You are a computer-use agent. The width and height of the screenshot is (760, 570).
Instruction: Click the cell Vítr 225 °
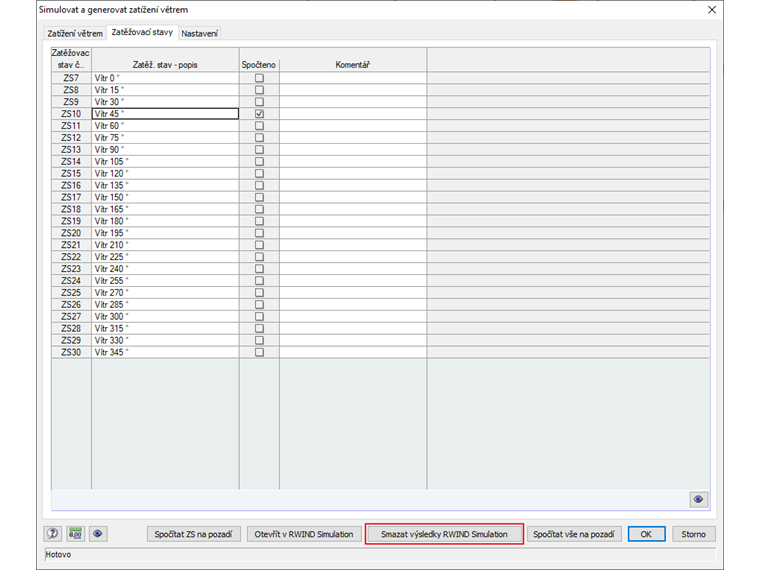pos(165,257)
